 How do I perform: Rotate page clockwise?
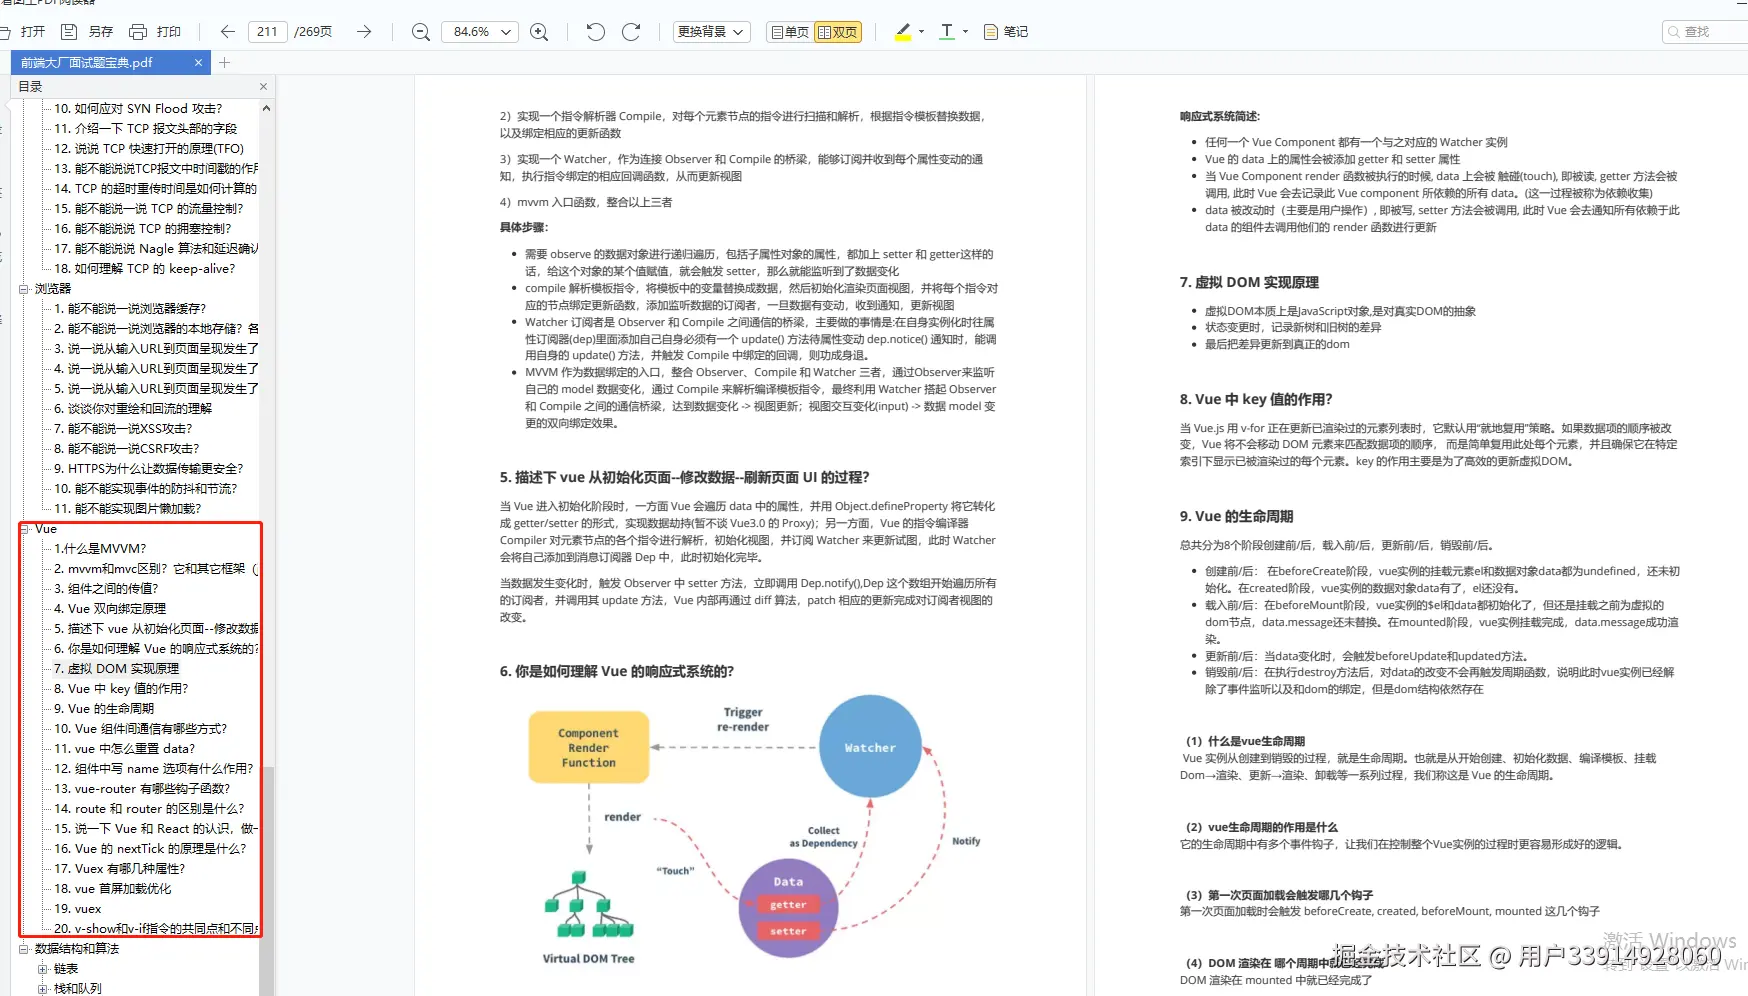631,32
